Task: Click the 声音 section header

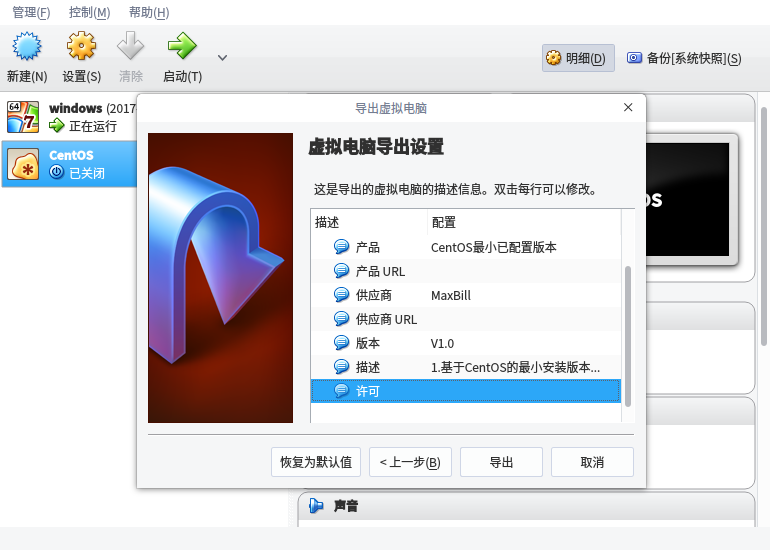Action: pyautogui.click(x=526, y=506)
